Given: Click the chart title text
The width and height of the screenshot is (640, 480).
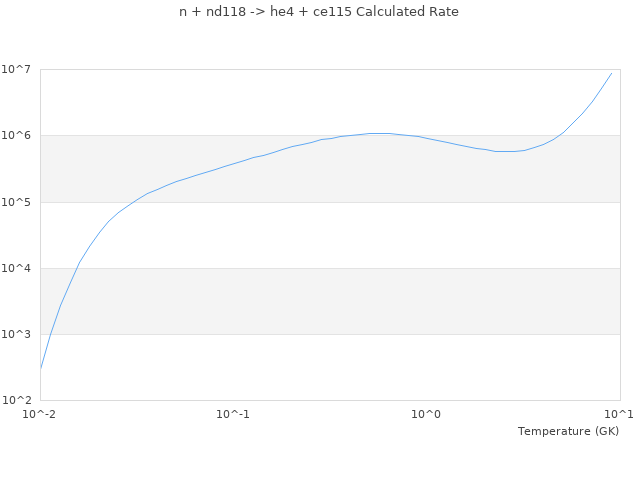Looking at the screenshot, I should pos(319,12).
